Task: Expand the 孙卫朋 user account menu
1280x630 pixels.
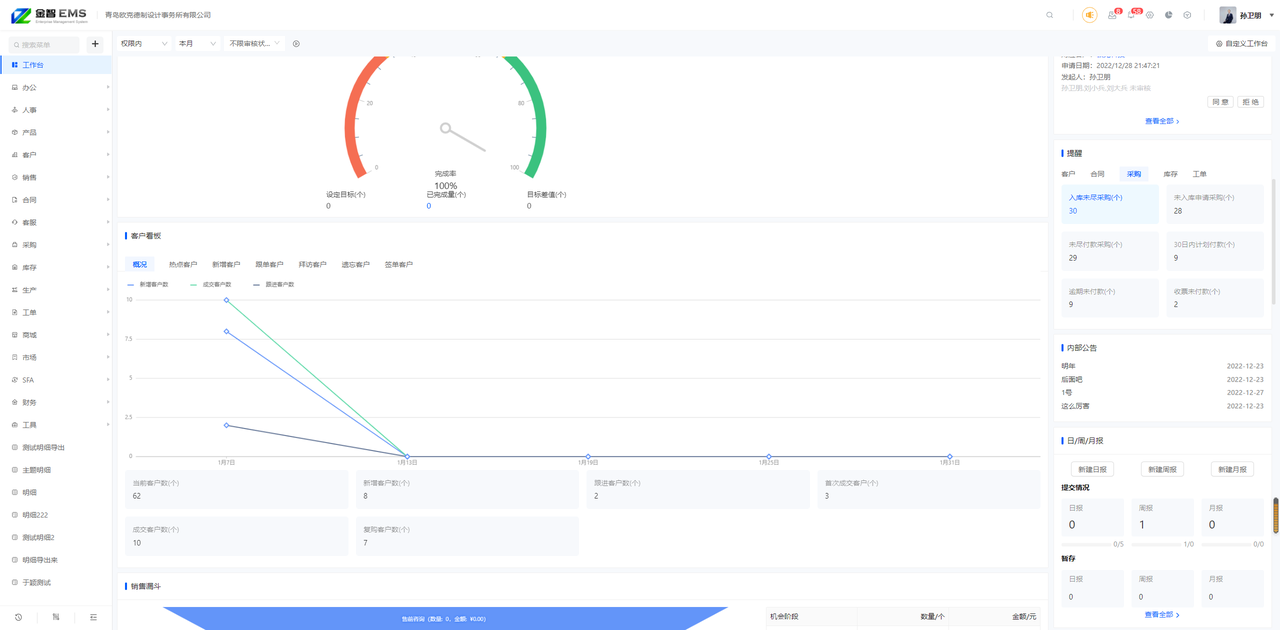Action: [1247, 15]
